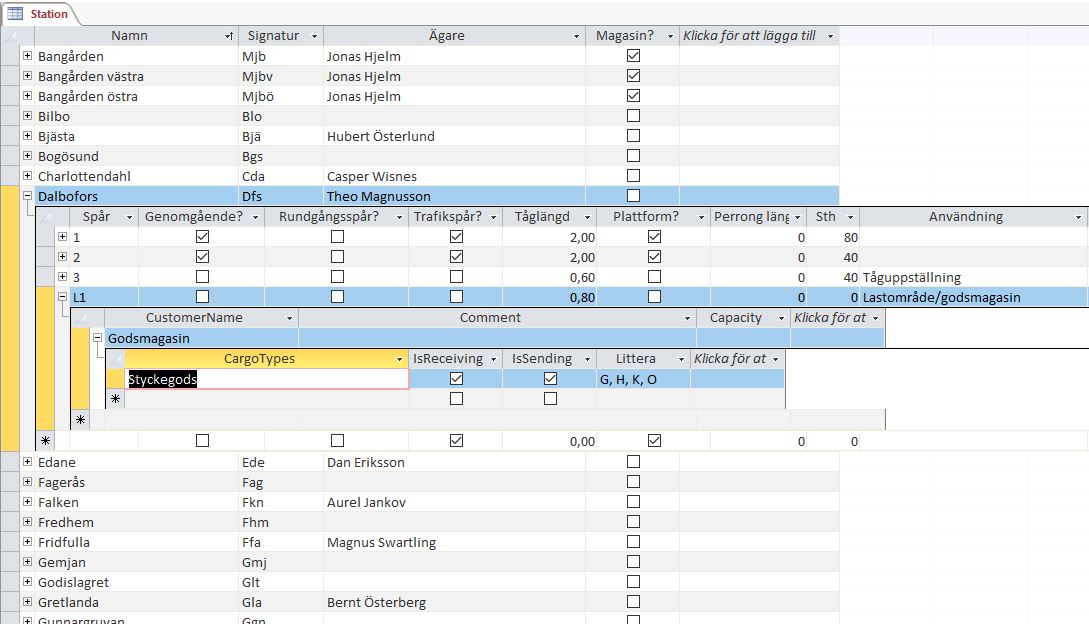Viewport: 1089px width, 624px height.
Task: Select the Sth value 80 cell
Action: (x=833, y=237)
